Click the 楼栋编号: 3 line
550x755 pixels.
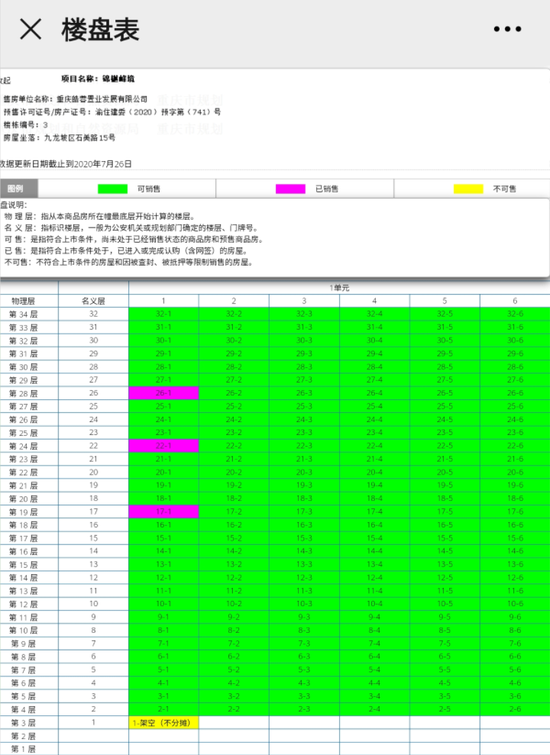(26, 125)
